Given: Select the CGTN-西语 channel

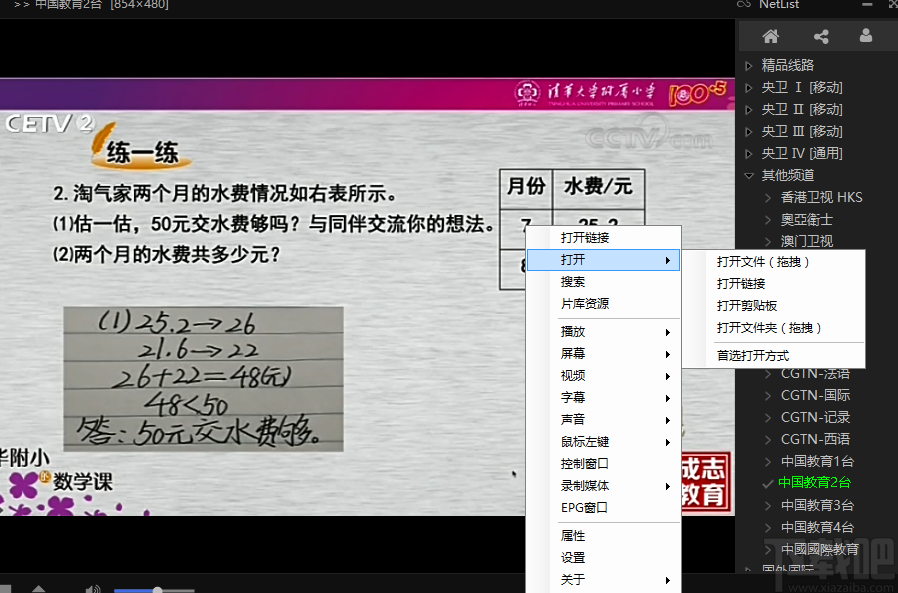Looking at the screenshot, I should coord(816,439).
